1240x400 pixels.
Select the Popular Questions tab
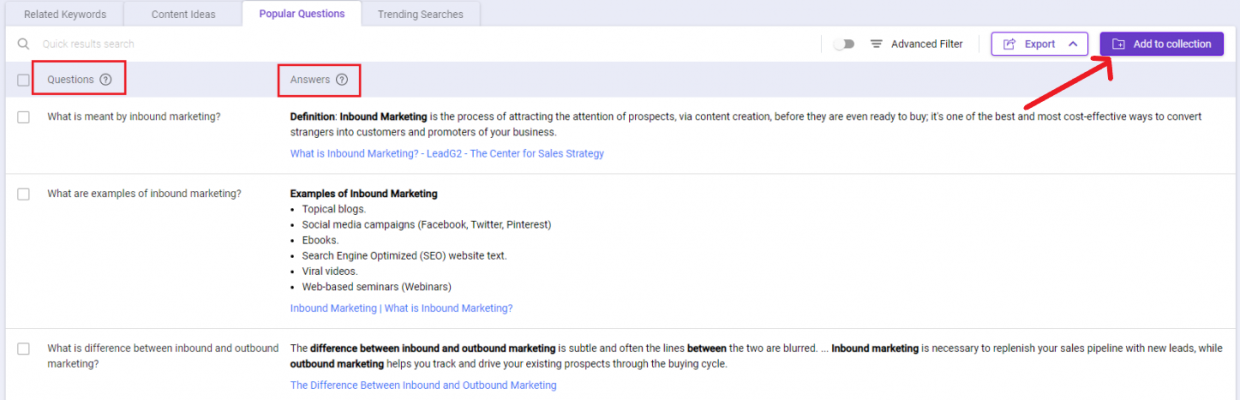click(x=302, y=14)
